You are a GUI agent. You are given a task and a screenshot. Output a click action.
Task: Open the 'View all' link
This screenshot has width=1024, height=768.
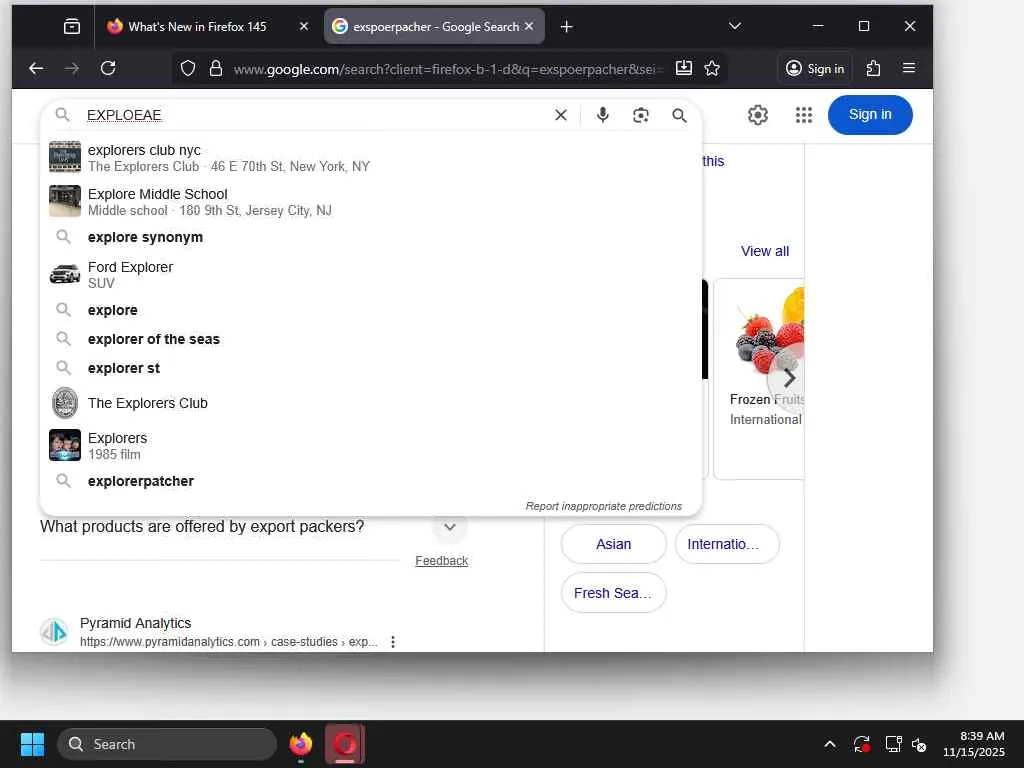click(765, 251)
